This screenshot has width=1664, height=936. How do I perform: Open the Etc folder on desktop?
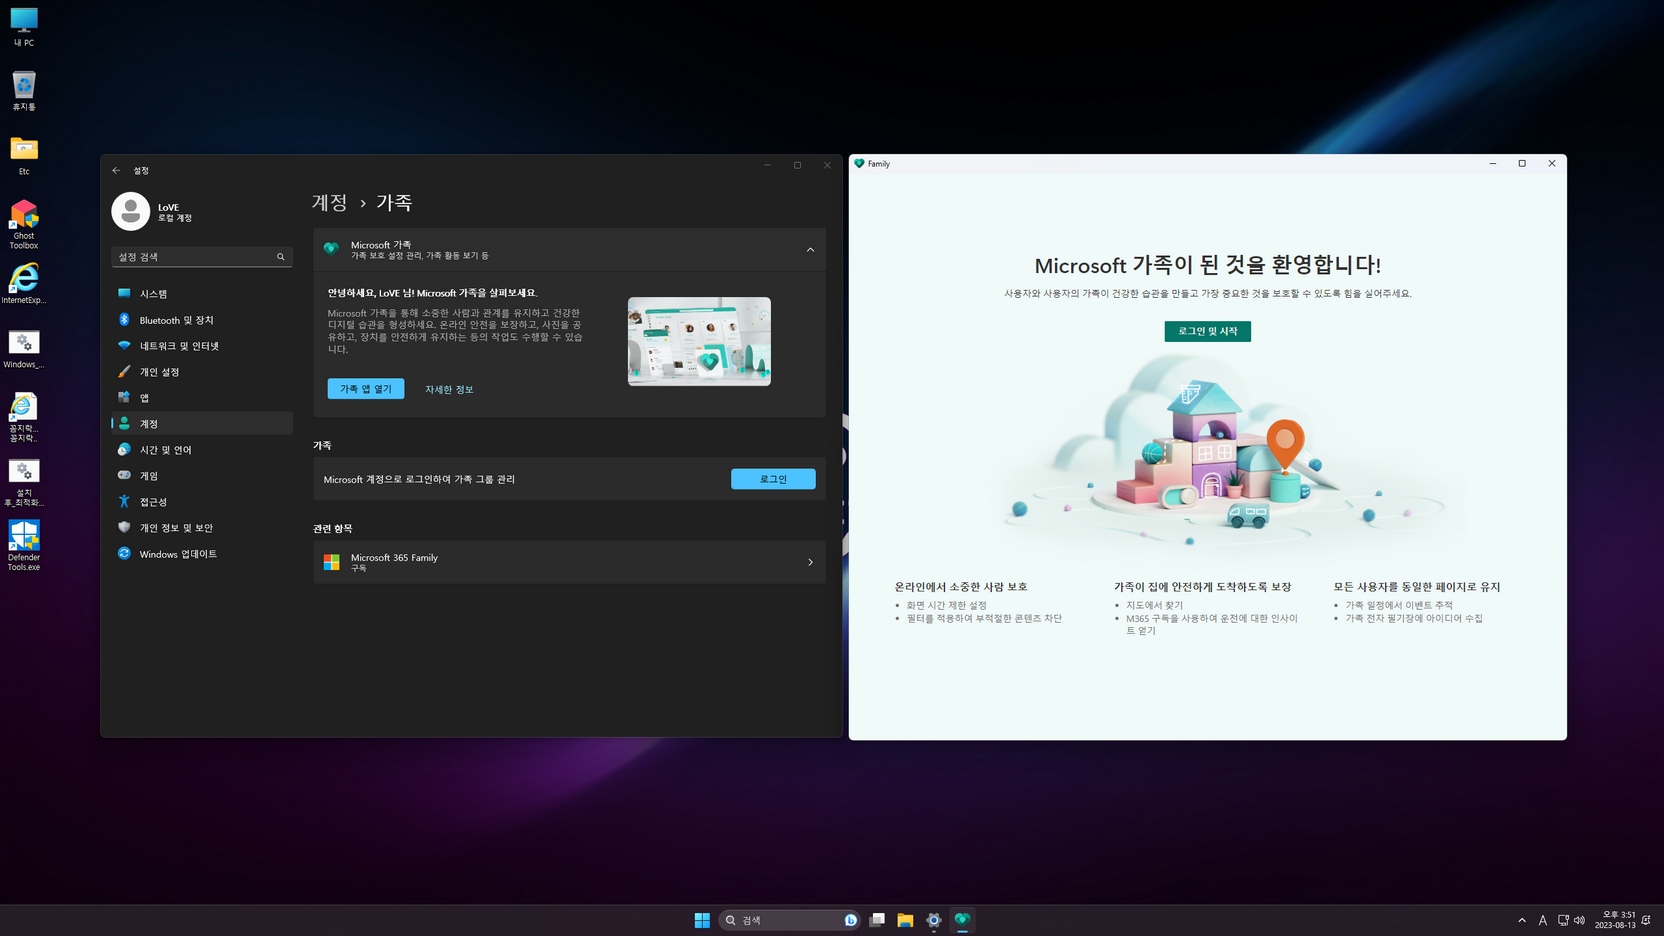[24, 155]
